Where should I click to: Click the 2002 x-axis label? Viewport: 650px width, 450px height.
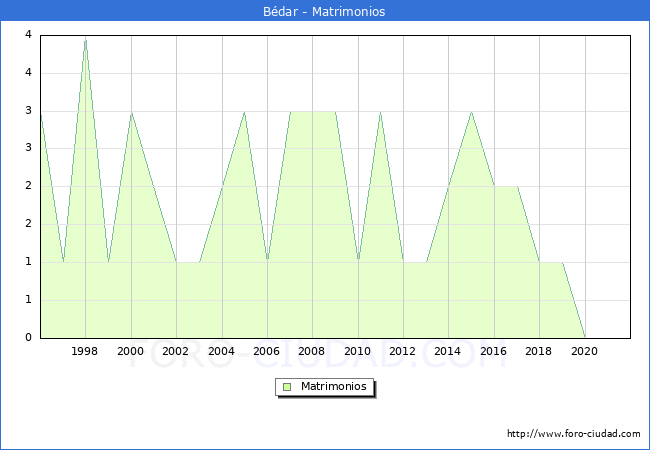(x=175, y=351)
